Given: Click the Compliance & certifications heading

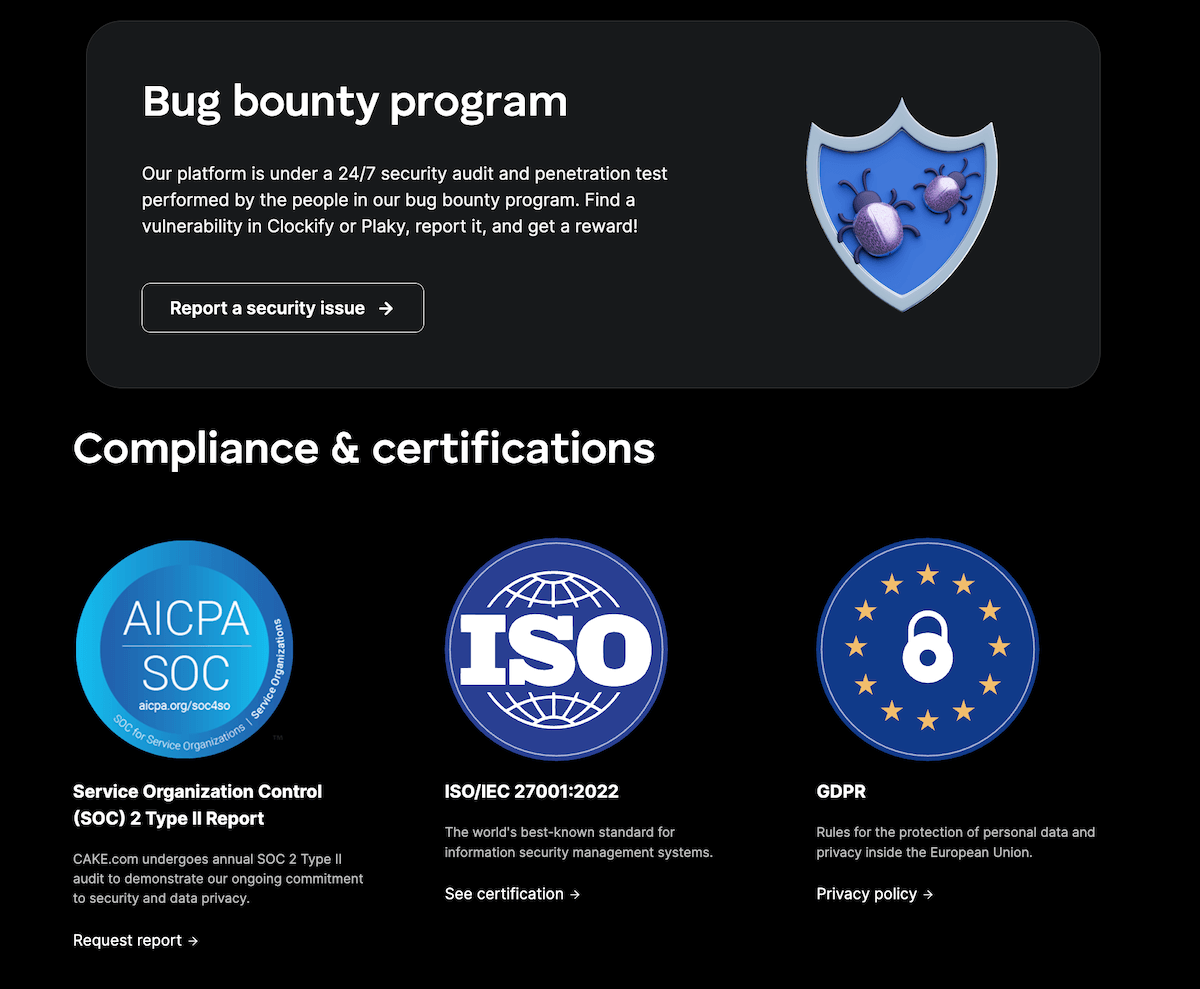Looking at the screenshot, I should [363, 449].
